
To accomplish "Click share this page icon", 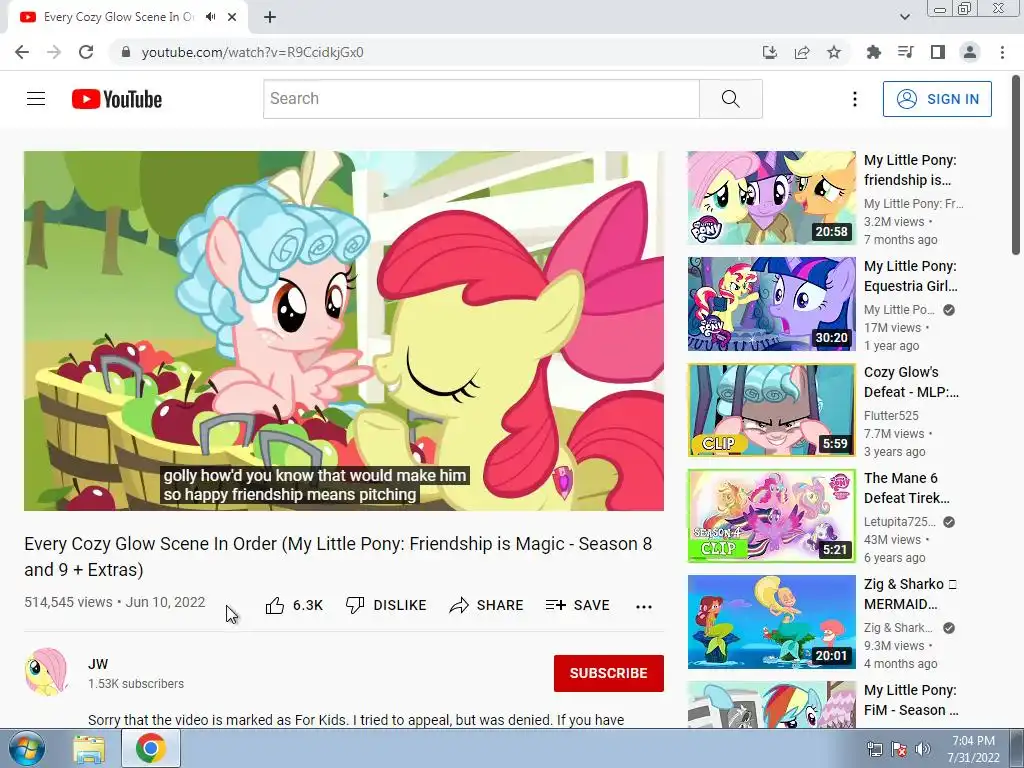I will 802,52.
